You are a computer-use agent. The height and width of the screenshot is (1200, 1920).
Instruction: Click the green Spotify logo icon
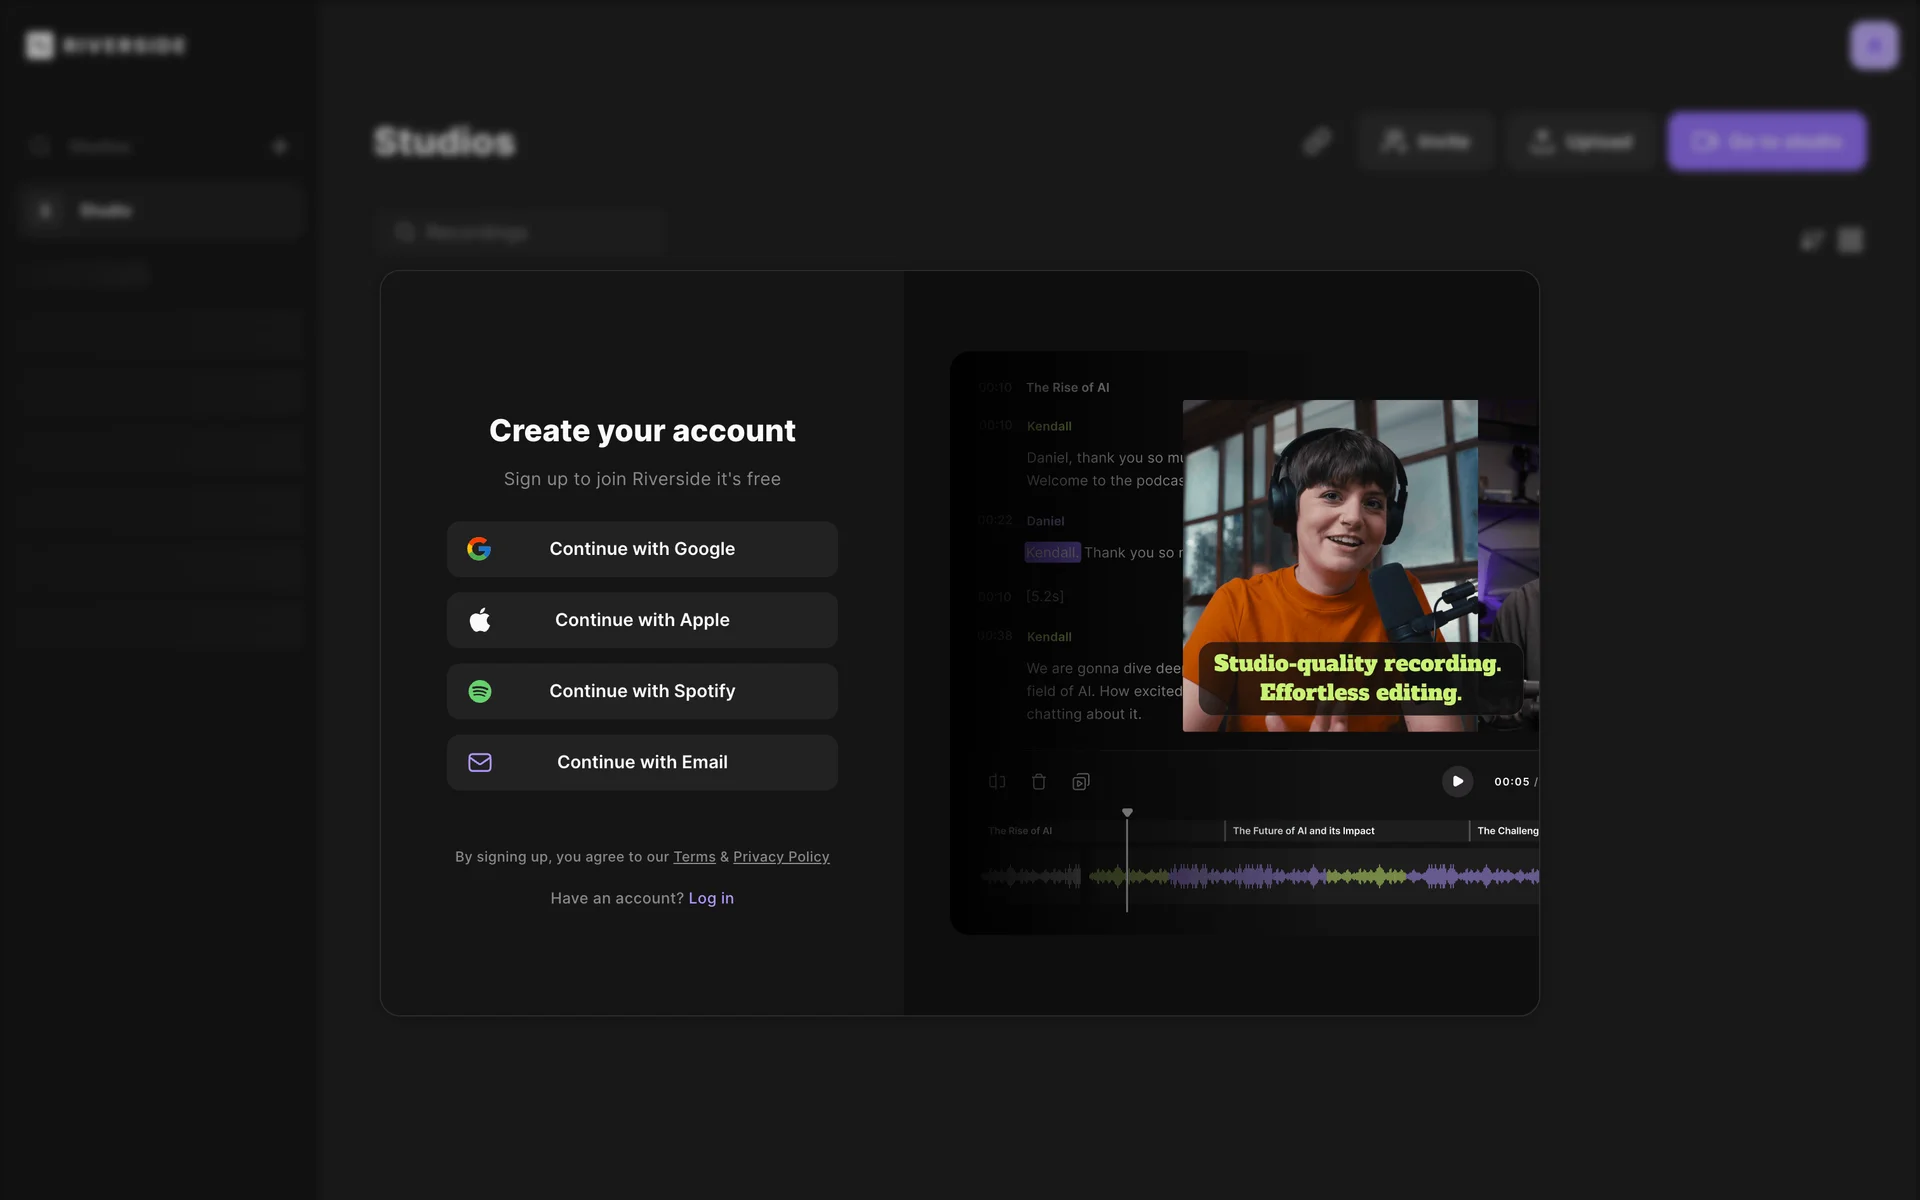[480, 691]
